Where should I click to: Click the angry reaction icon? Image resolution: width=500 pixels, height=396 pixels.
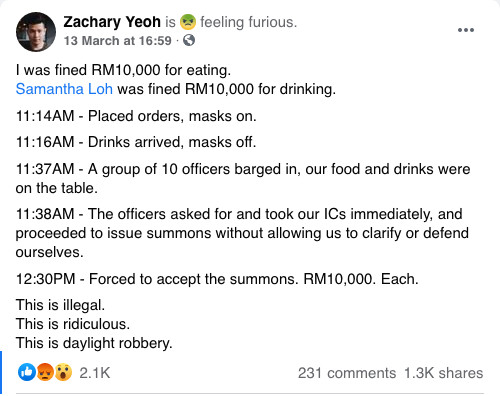[x=45, y=372]
